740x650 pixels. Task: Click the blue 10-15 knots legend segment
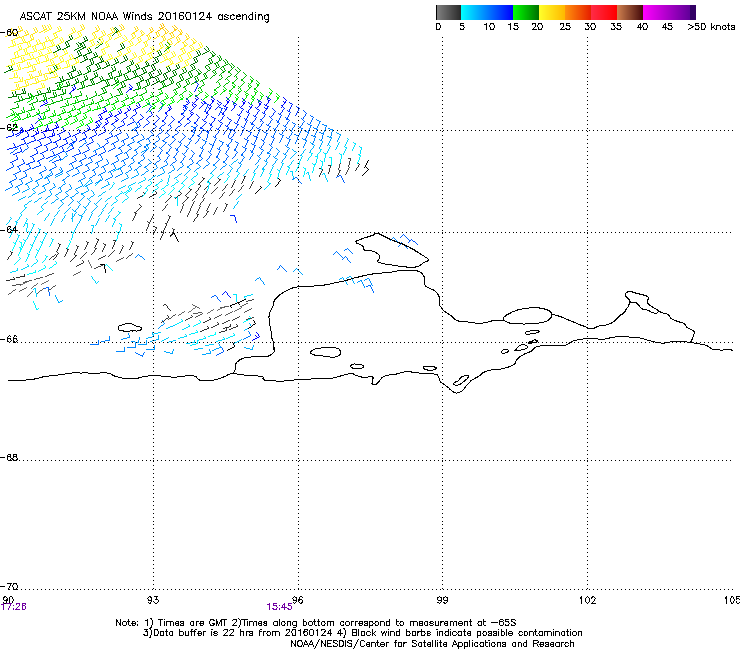500,12
